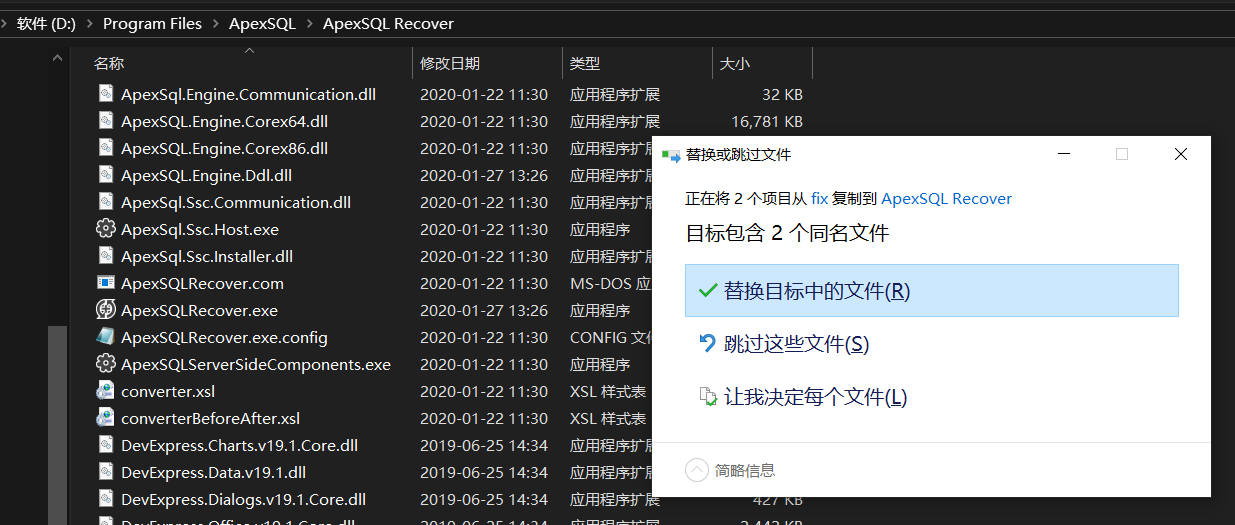The width and height of the screenshot is (1235, 525).
Task: Click the 16,781 KB size cell
Action: 767,122
